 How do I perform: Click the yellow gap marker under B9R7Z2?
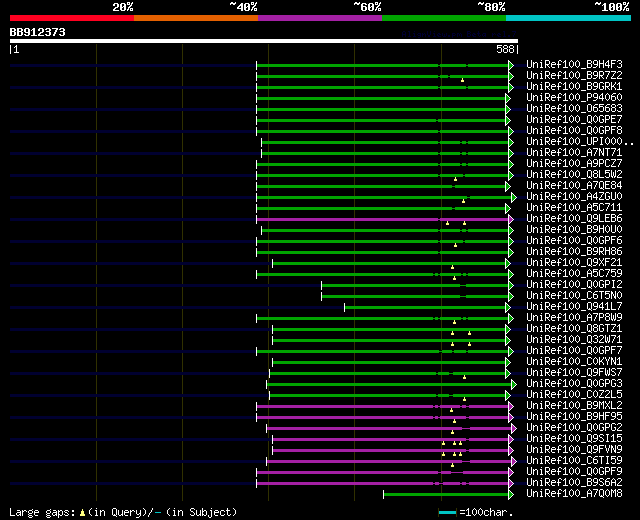pyautogui.click(x=462, y=80)
